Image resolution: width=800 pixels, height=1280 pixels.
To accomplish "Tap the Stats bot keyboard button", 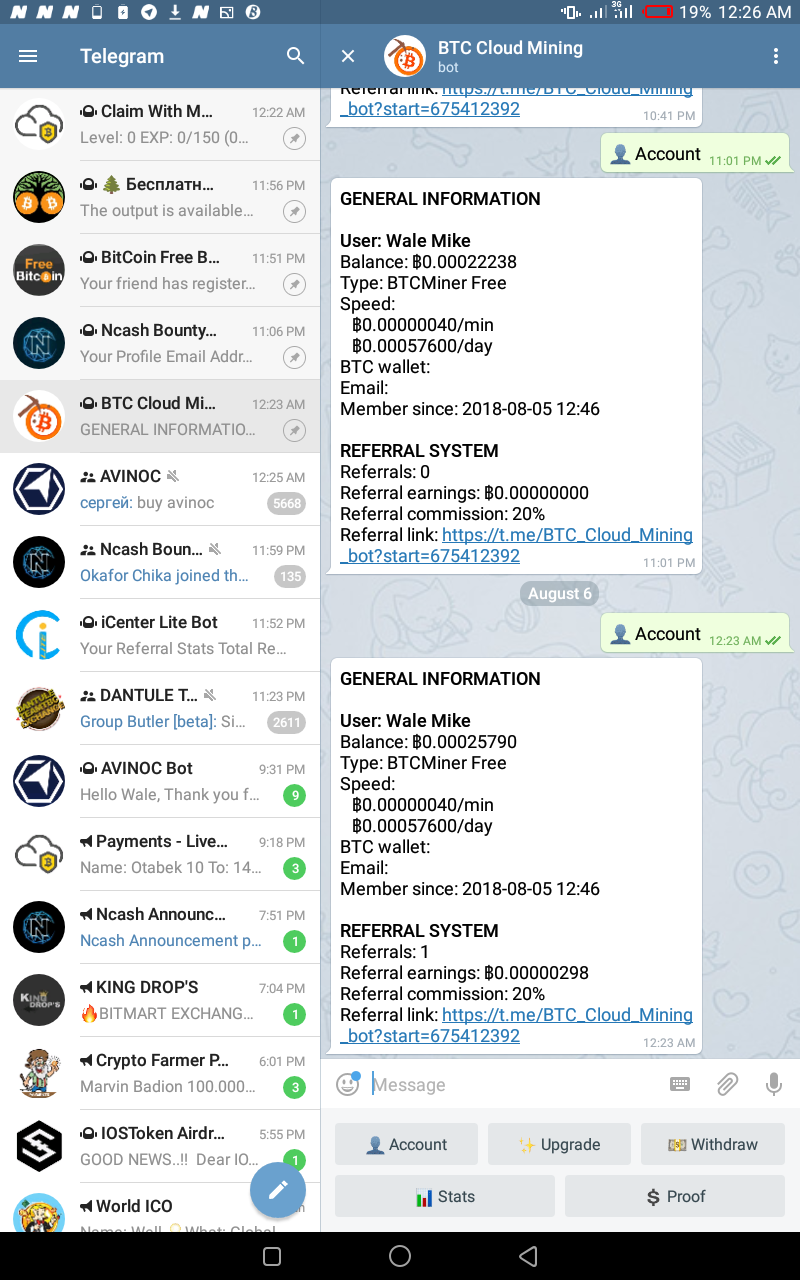I will tap(444, 1196).
